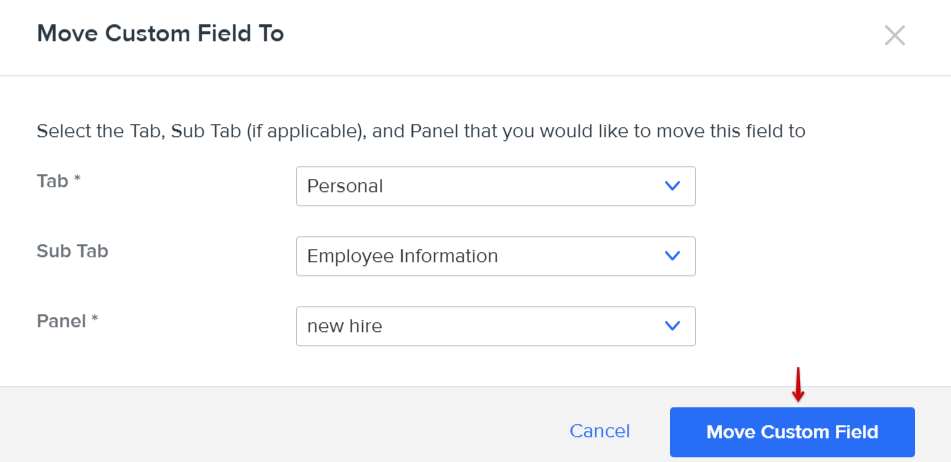Click the required asterisk next to Tab
The width and height of the screenshot is (951, 462).
tap(77, 180)
